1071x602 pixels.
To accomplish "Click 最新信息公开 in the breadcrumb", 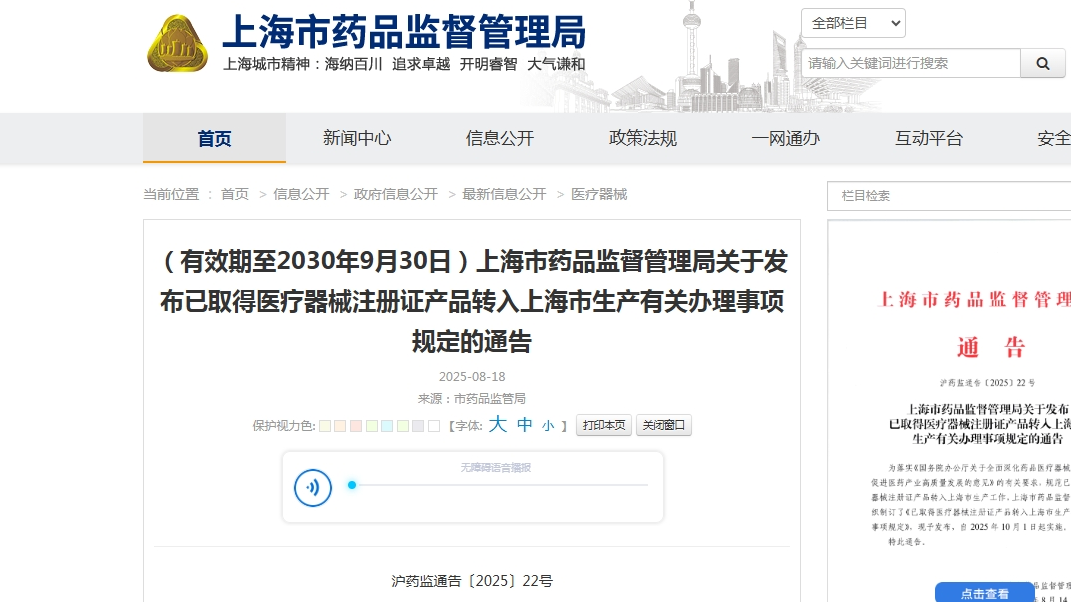I will pos(504,194).
